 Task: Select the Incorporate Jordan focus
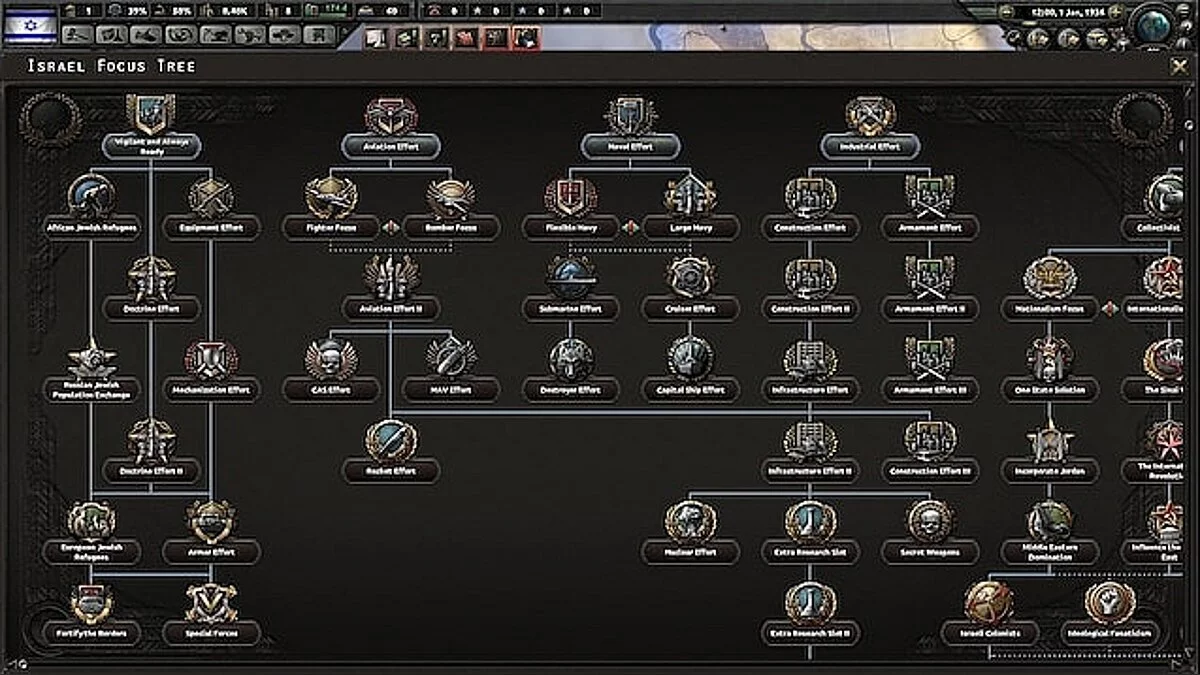pos(1049,442)
